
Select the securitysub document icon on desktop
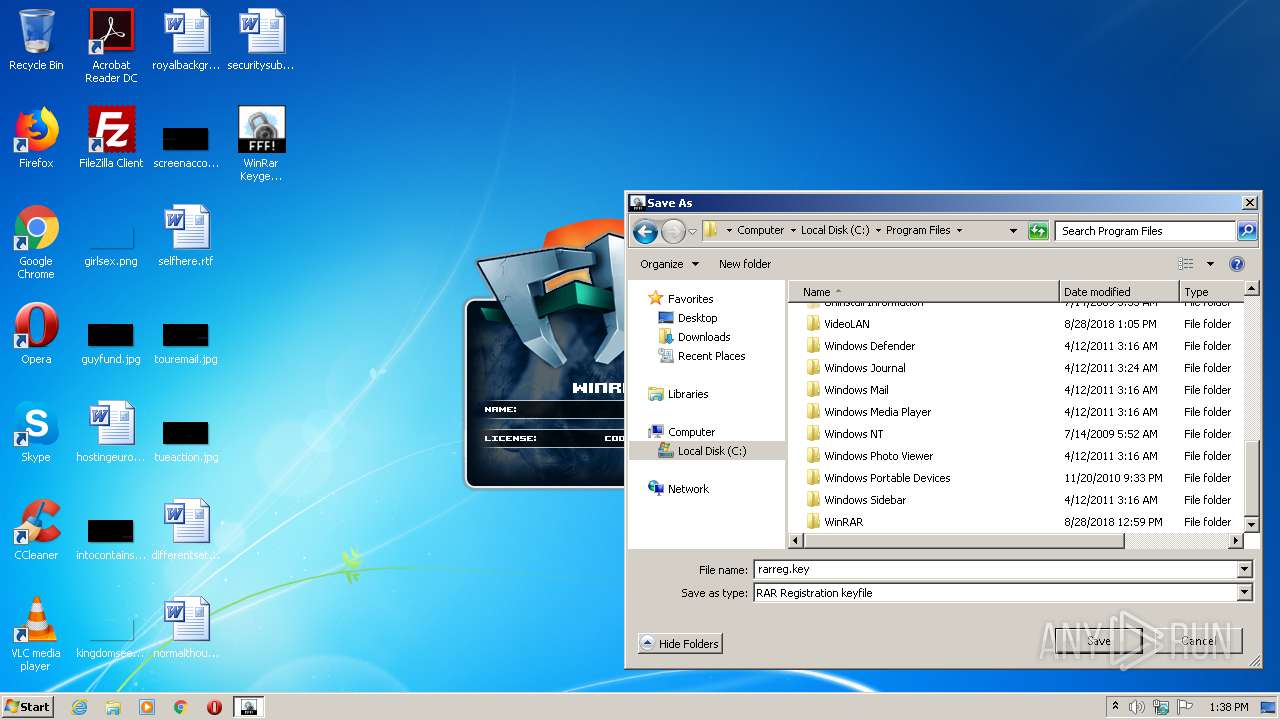tap(261, 40)
